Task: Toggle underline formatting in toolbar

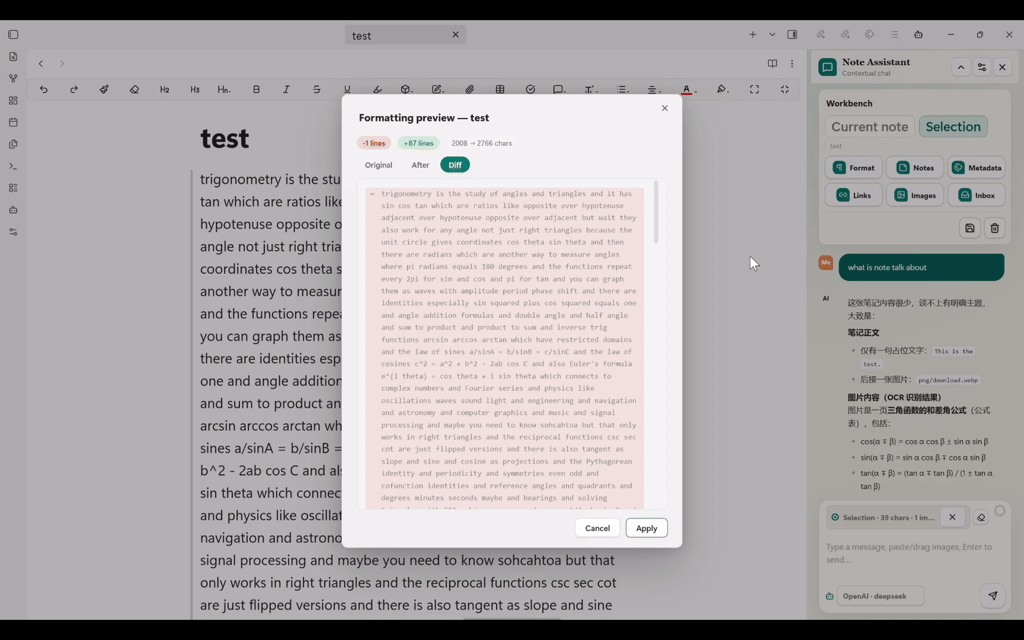Action: 347,89
